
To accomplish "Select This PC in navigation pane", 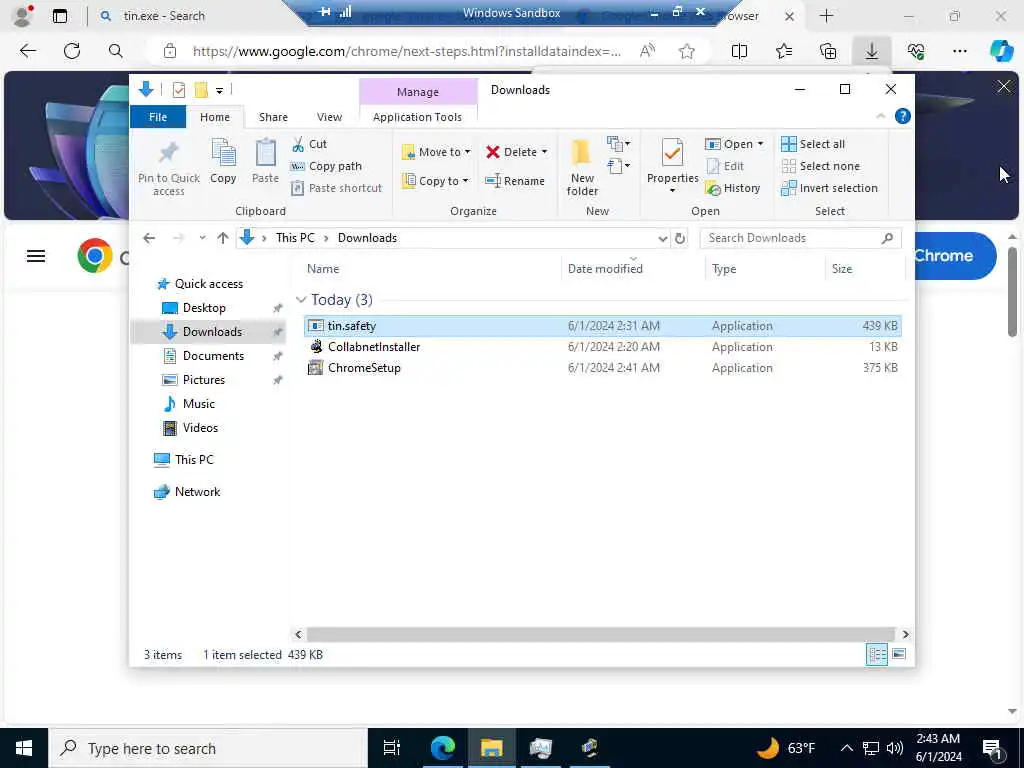I will click(194, 460).
